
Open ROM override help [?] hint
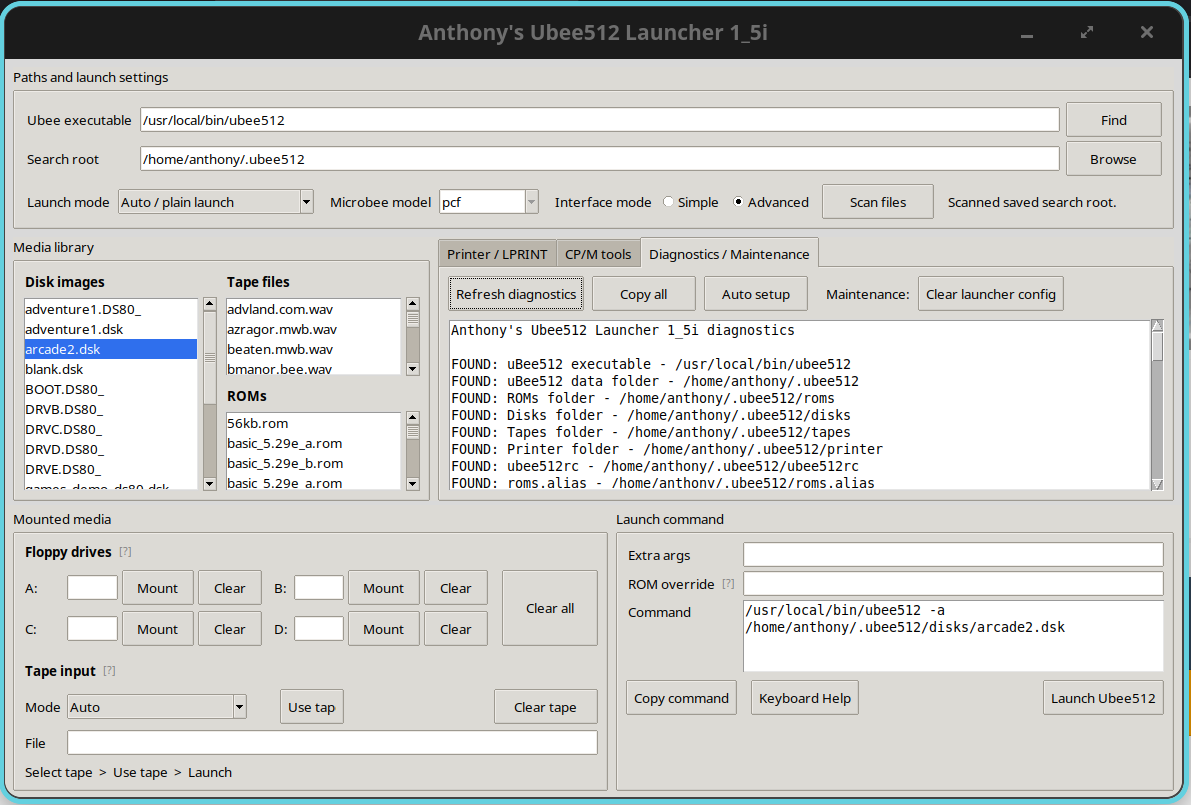[728, 584]
